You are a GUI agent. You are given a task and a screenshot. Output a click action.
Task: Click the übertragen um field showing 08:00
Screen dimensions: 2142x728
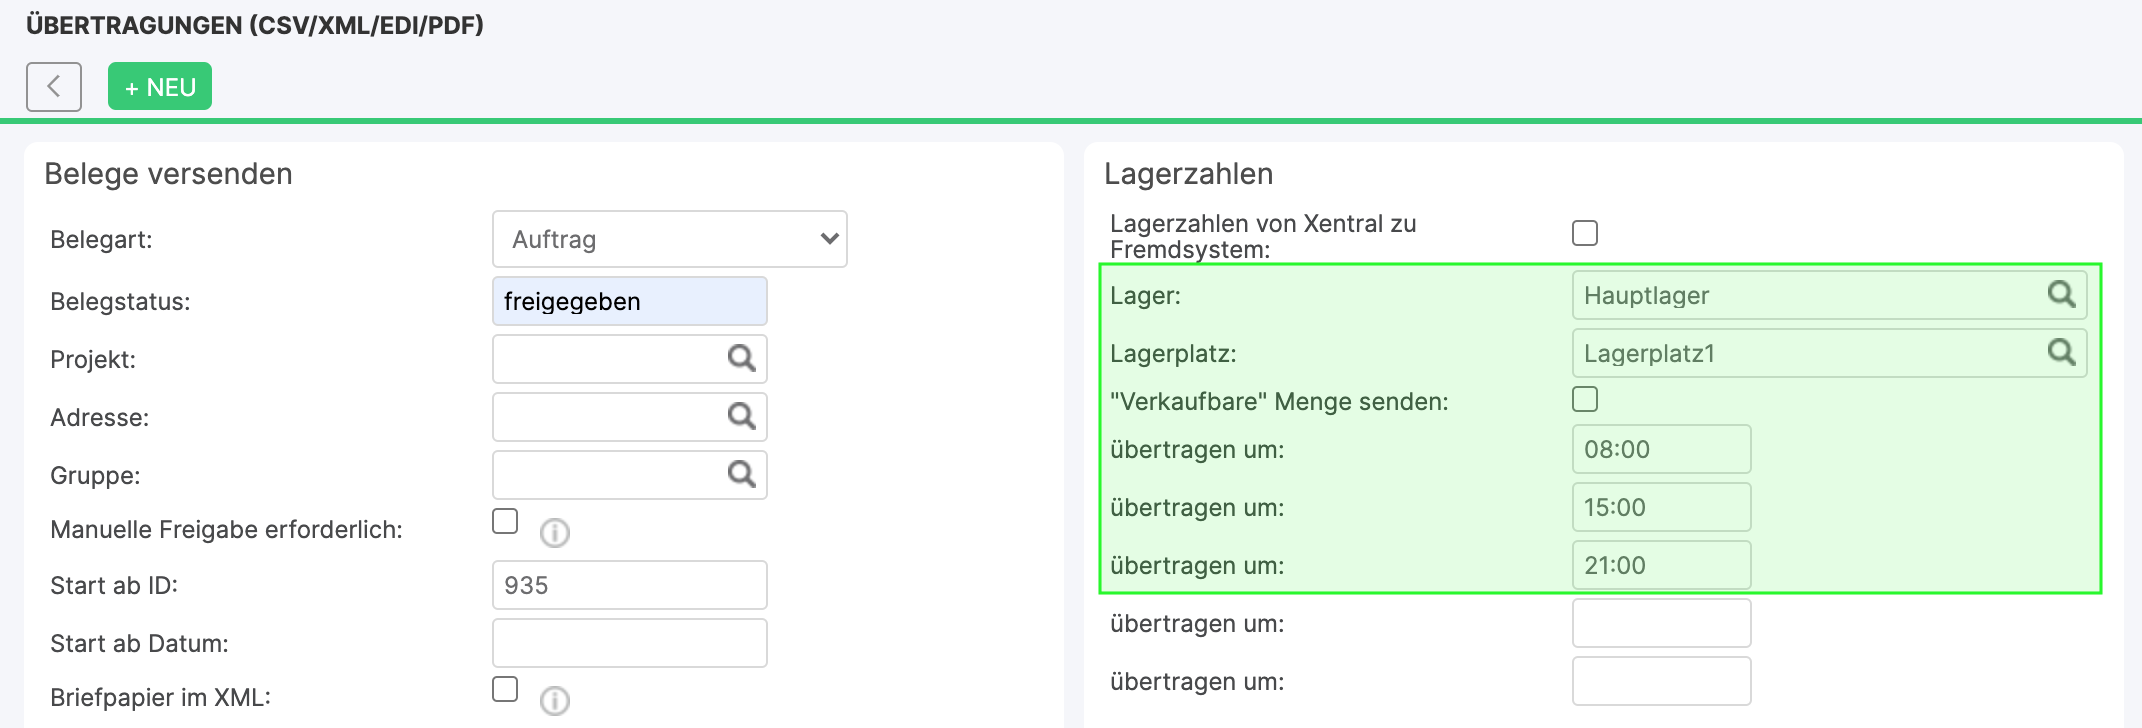pyautogui.click(x=1661, y=449)
